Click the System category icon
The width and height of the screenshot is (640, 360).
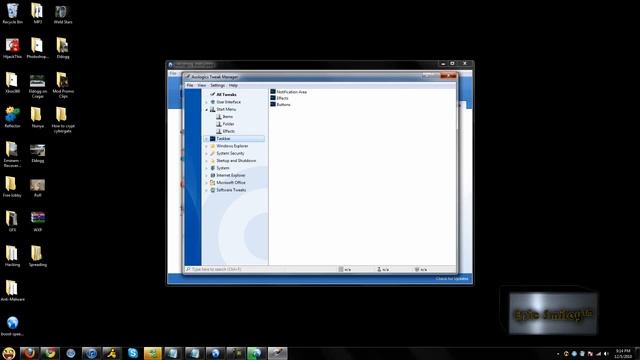(x=212, y=168)
